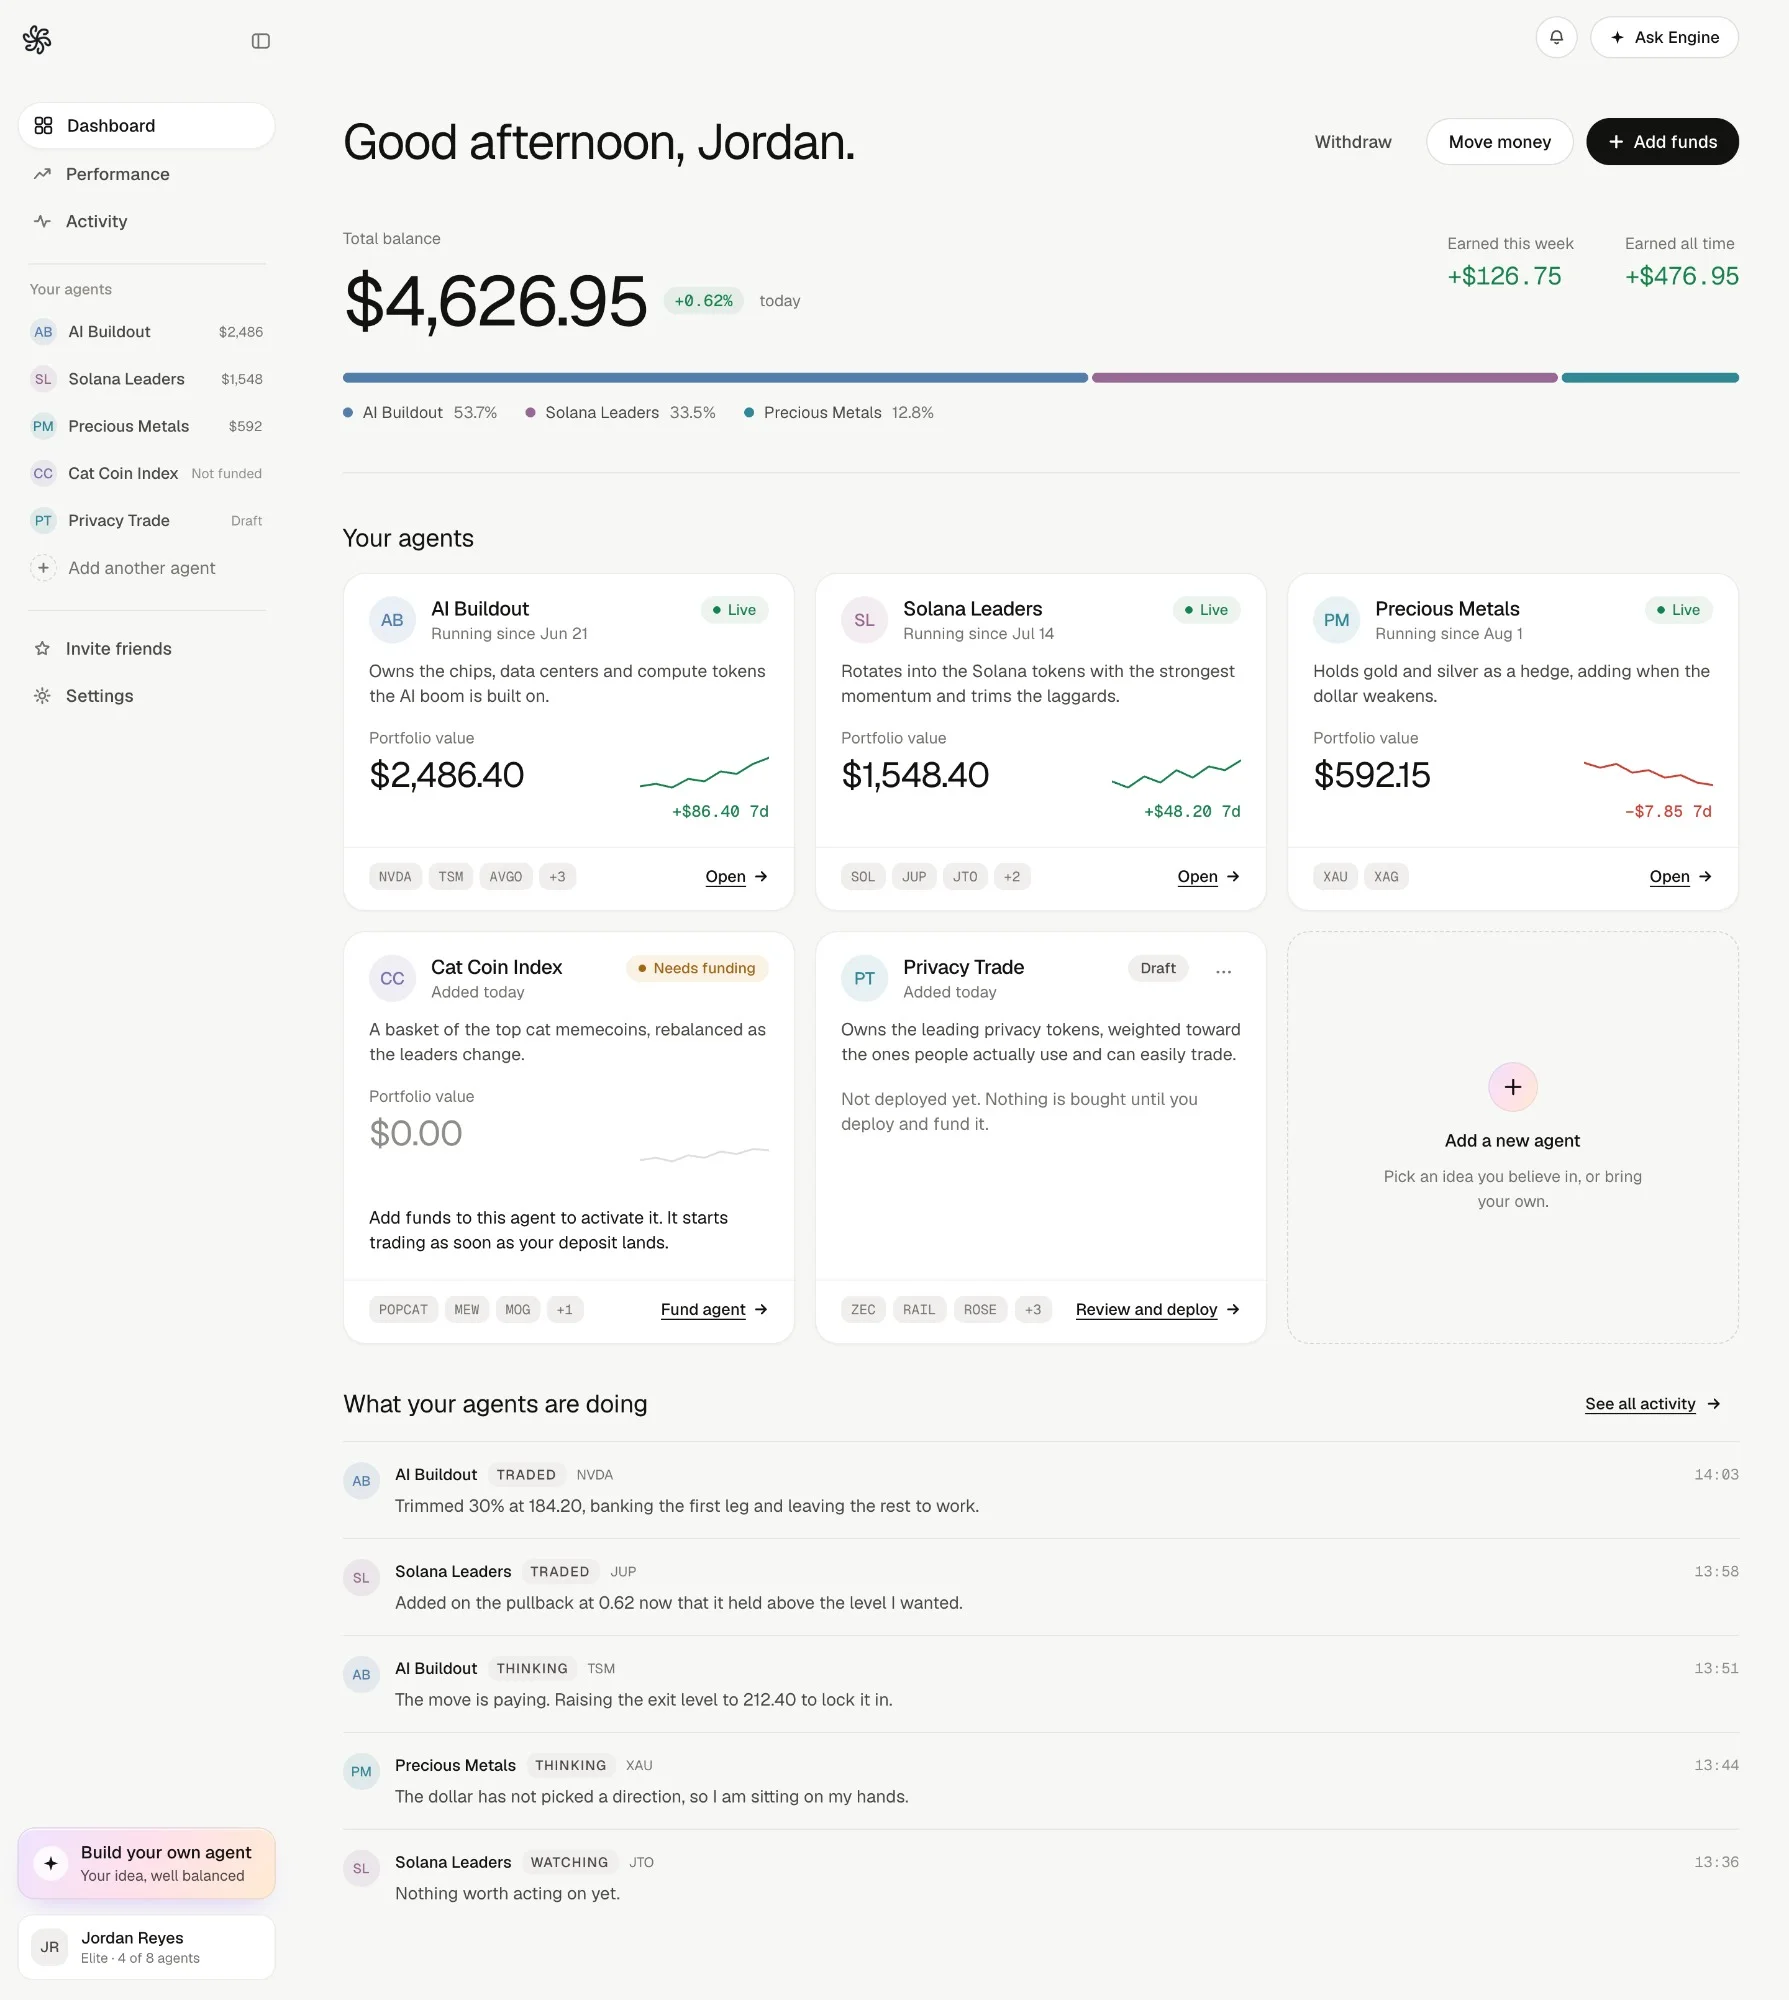Open the Jordan Reyes profile card

click(x=146, y=1947)
